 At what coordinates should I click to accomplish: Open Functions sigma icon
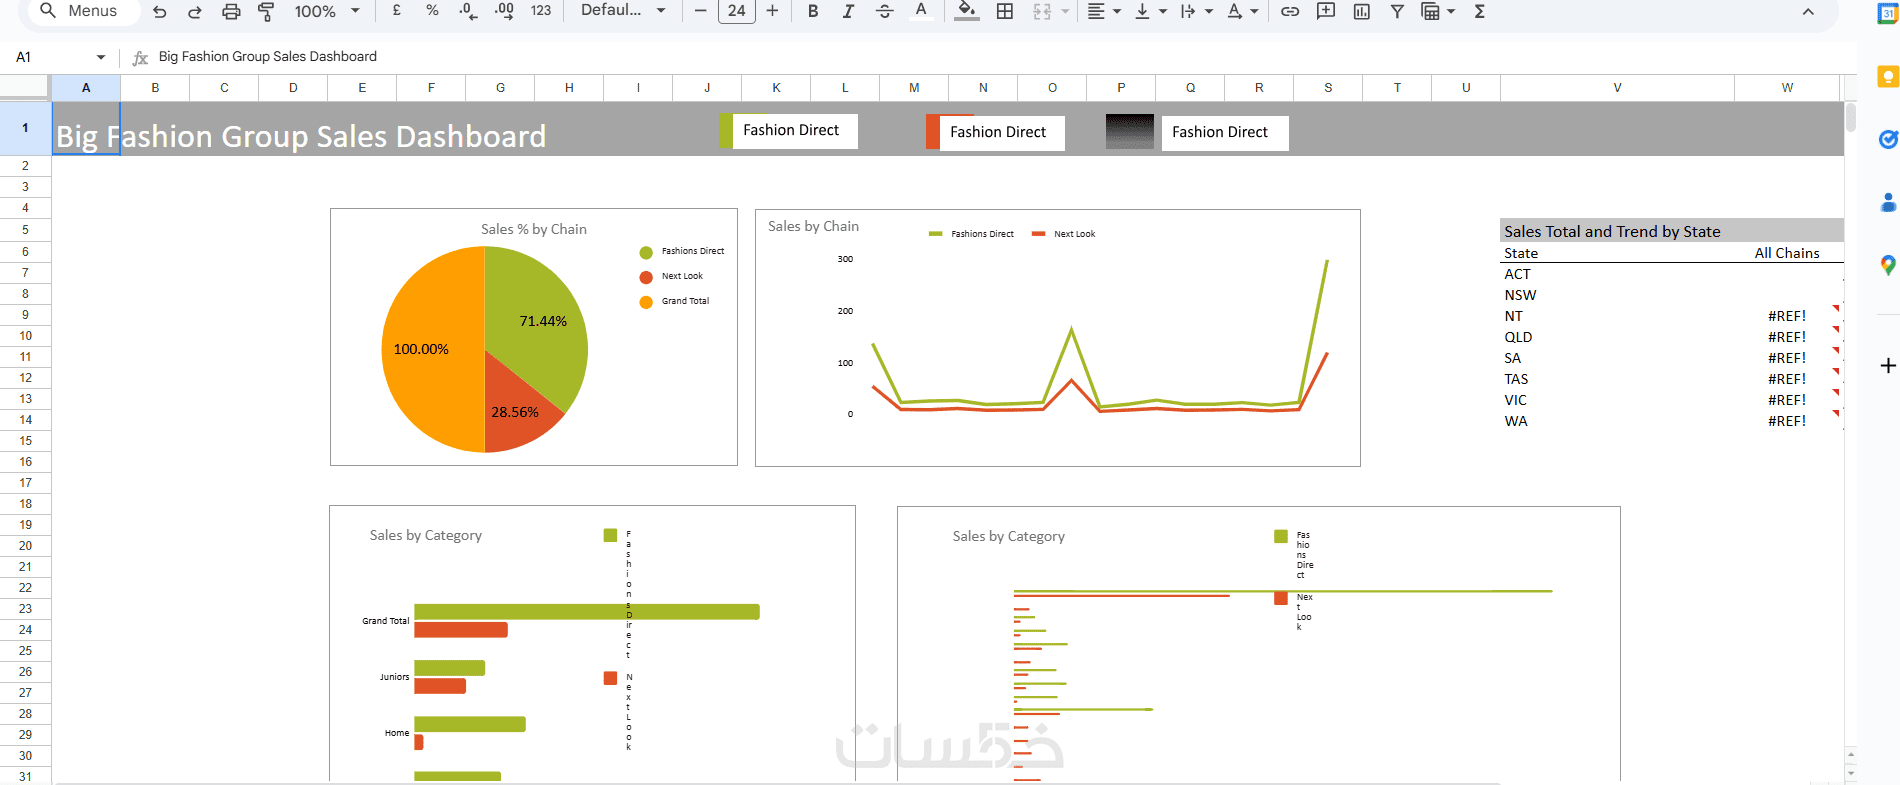1479,11
